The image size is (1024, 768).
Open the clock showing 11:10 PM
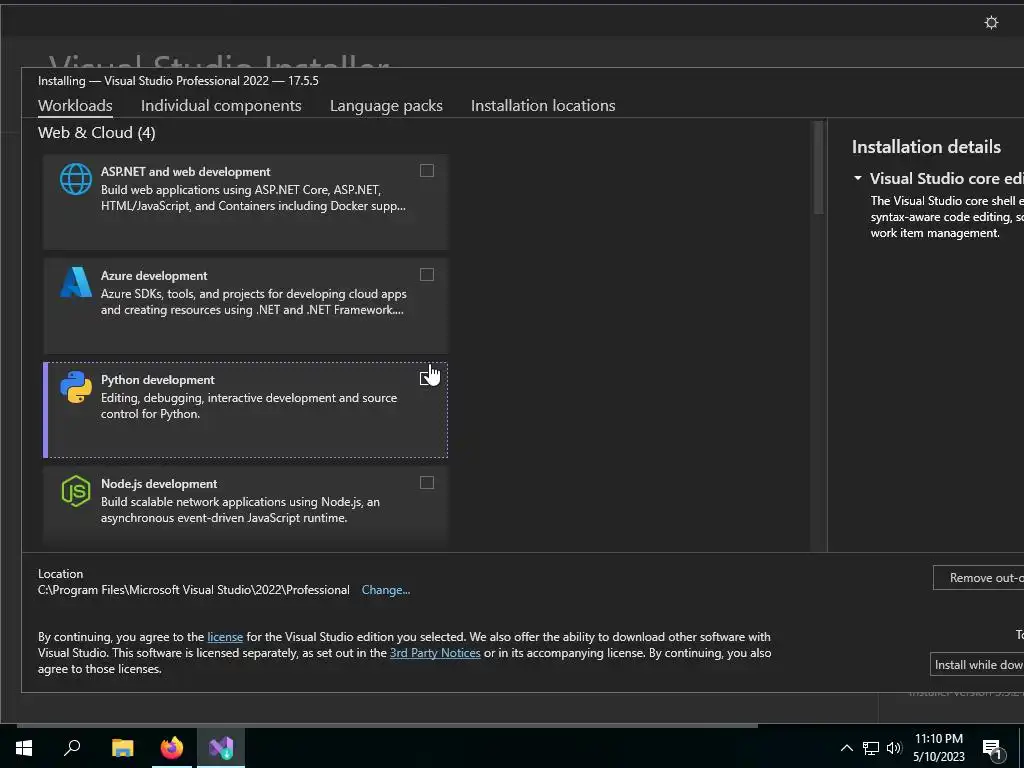(938, 747)
